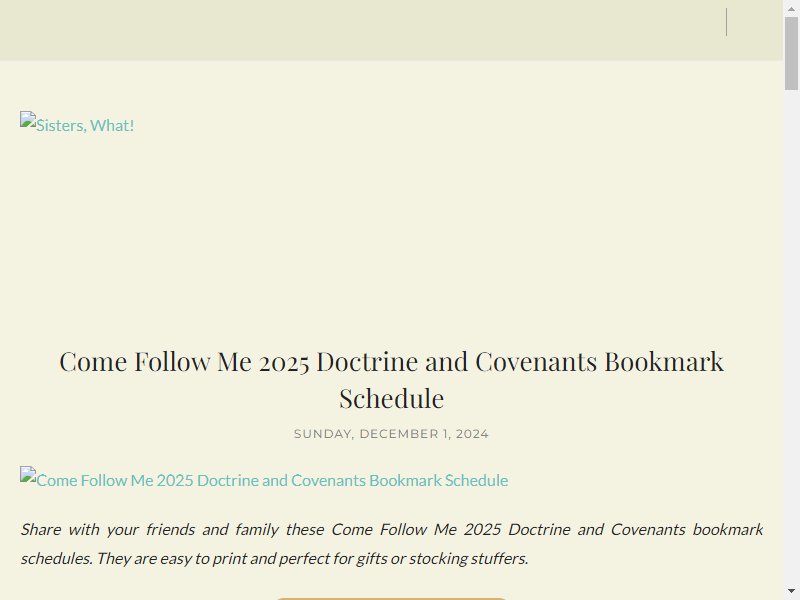Image resolution: width=800 pixels, height=600 pixels.
Task: Click the header area right of the divider
Action: pyautogui.click(x=755, y=30)
